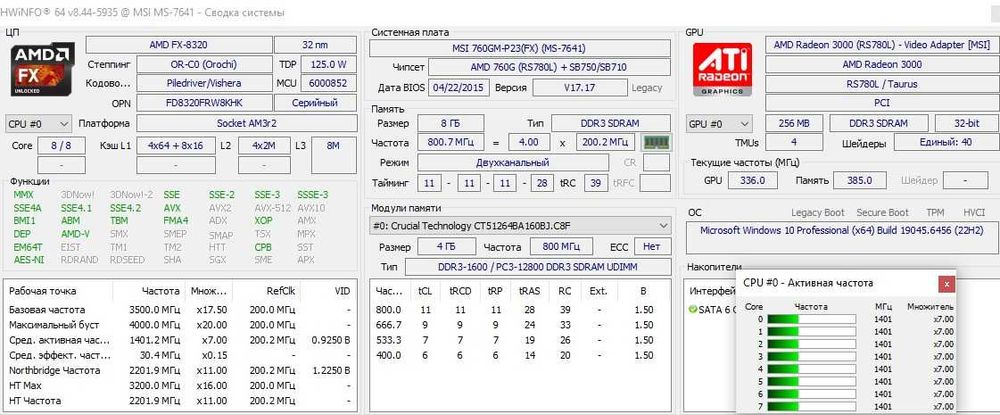Click the AMD FX-8320 processor name field
This screenshot has width=1000, height=415.
pos(179,45)
